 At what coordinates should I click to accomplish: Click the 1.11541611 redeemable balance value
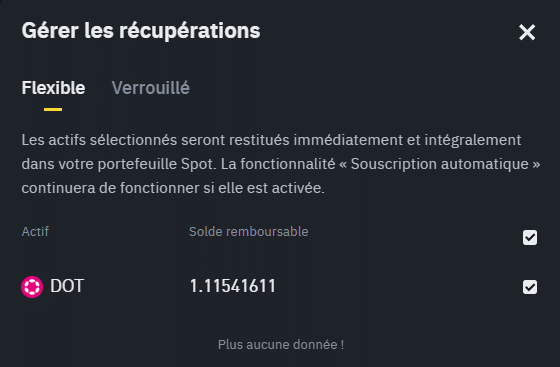(x=232, y=286)
